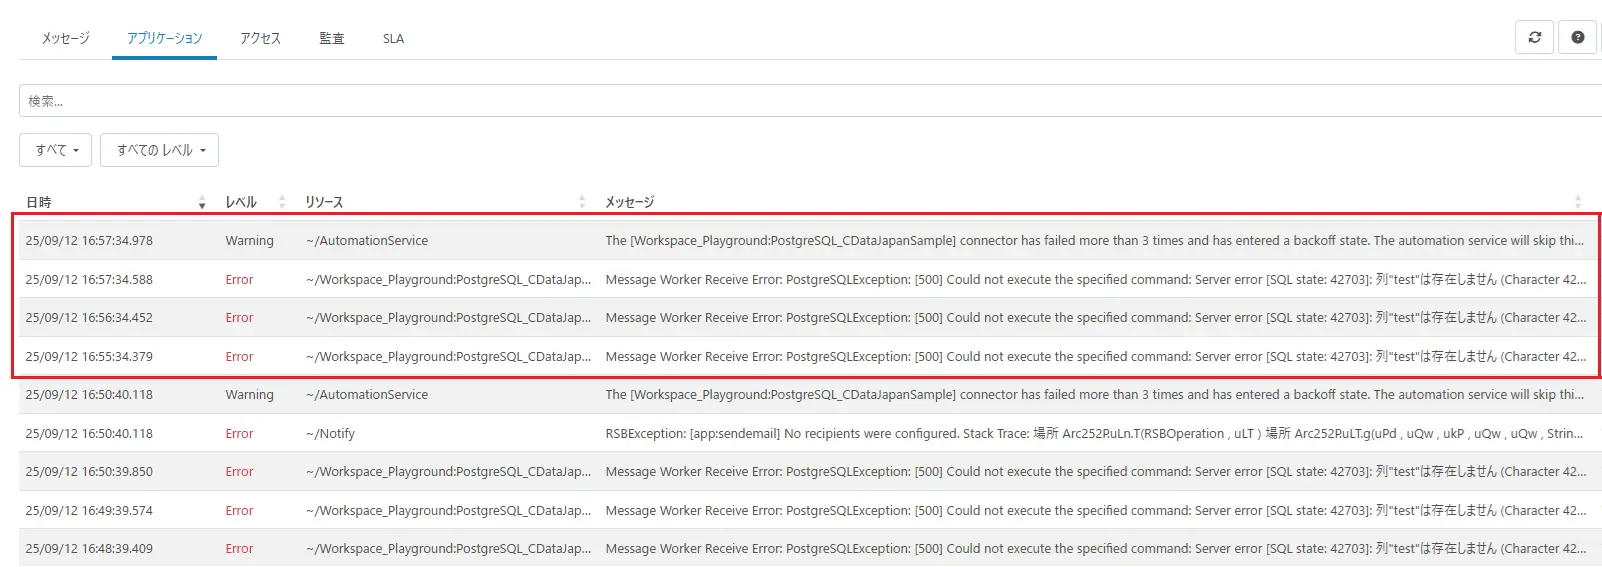
Task: Open the 監査 tab
Action: (x=332, y=38)
